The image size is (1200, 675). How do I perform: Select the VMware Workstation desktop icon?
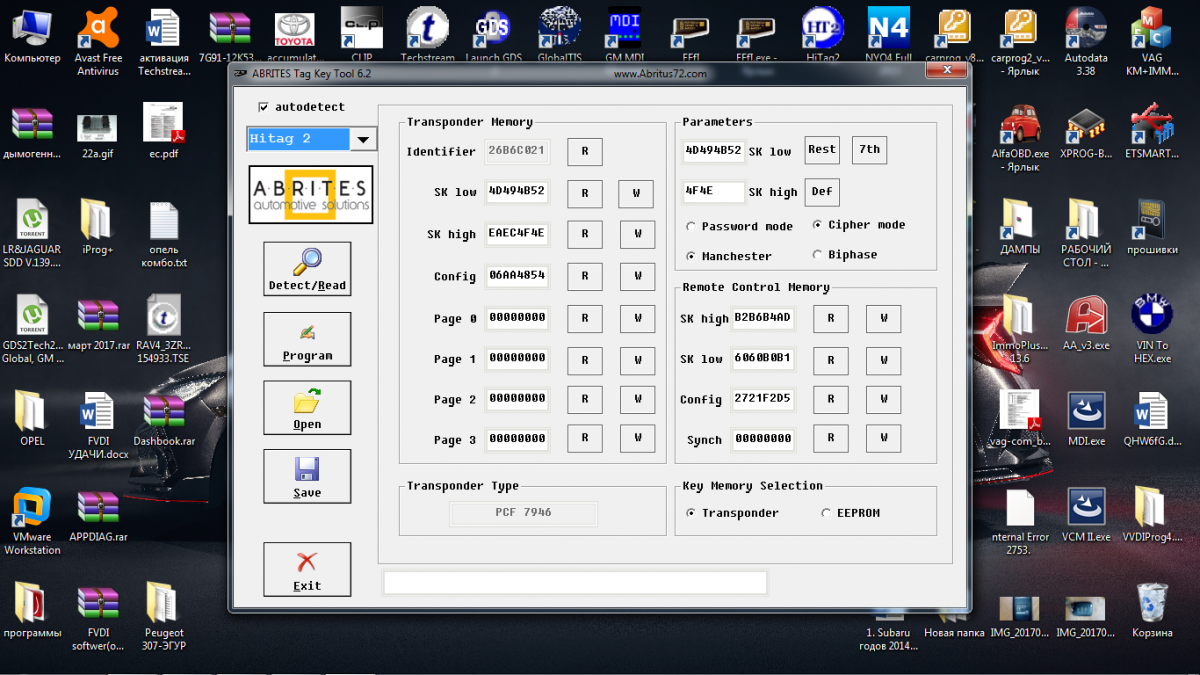pos(32,510)
